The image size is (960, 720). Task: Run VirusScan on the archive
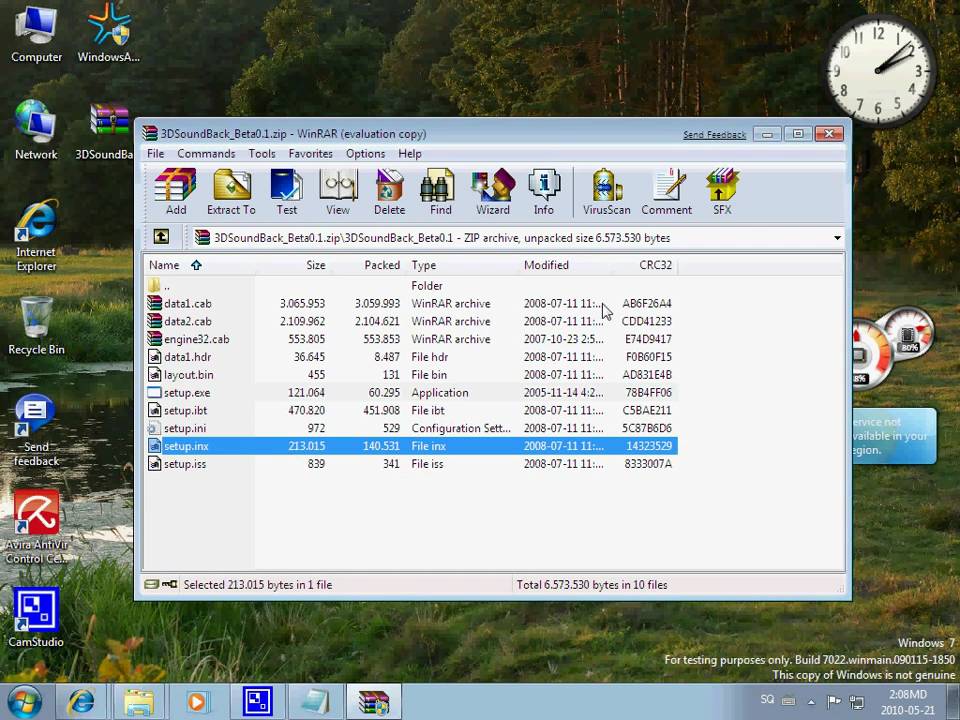(x=606, y=192)
